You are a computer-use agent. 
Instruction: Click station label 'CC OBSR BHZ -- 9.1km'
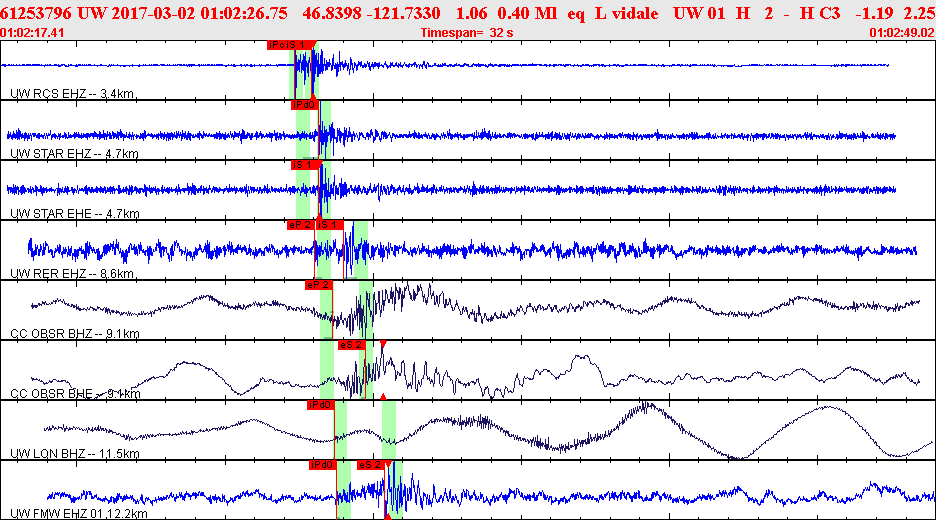coord(75,334)
